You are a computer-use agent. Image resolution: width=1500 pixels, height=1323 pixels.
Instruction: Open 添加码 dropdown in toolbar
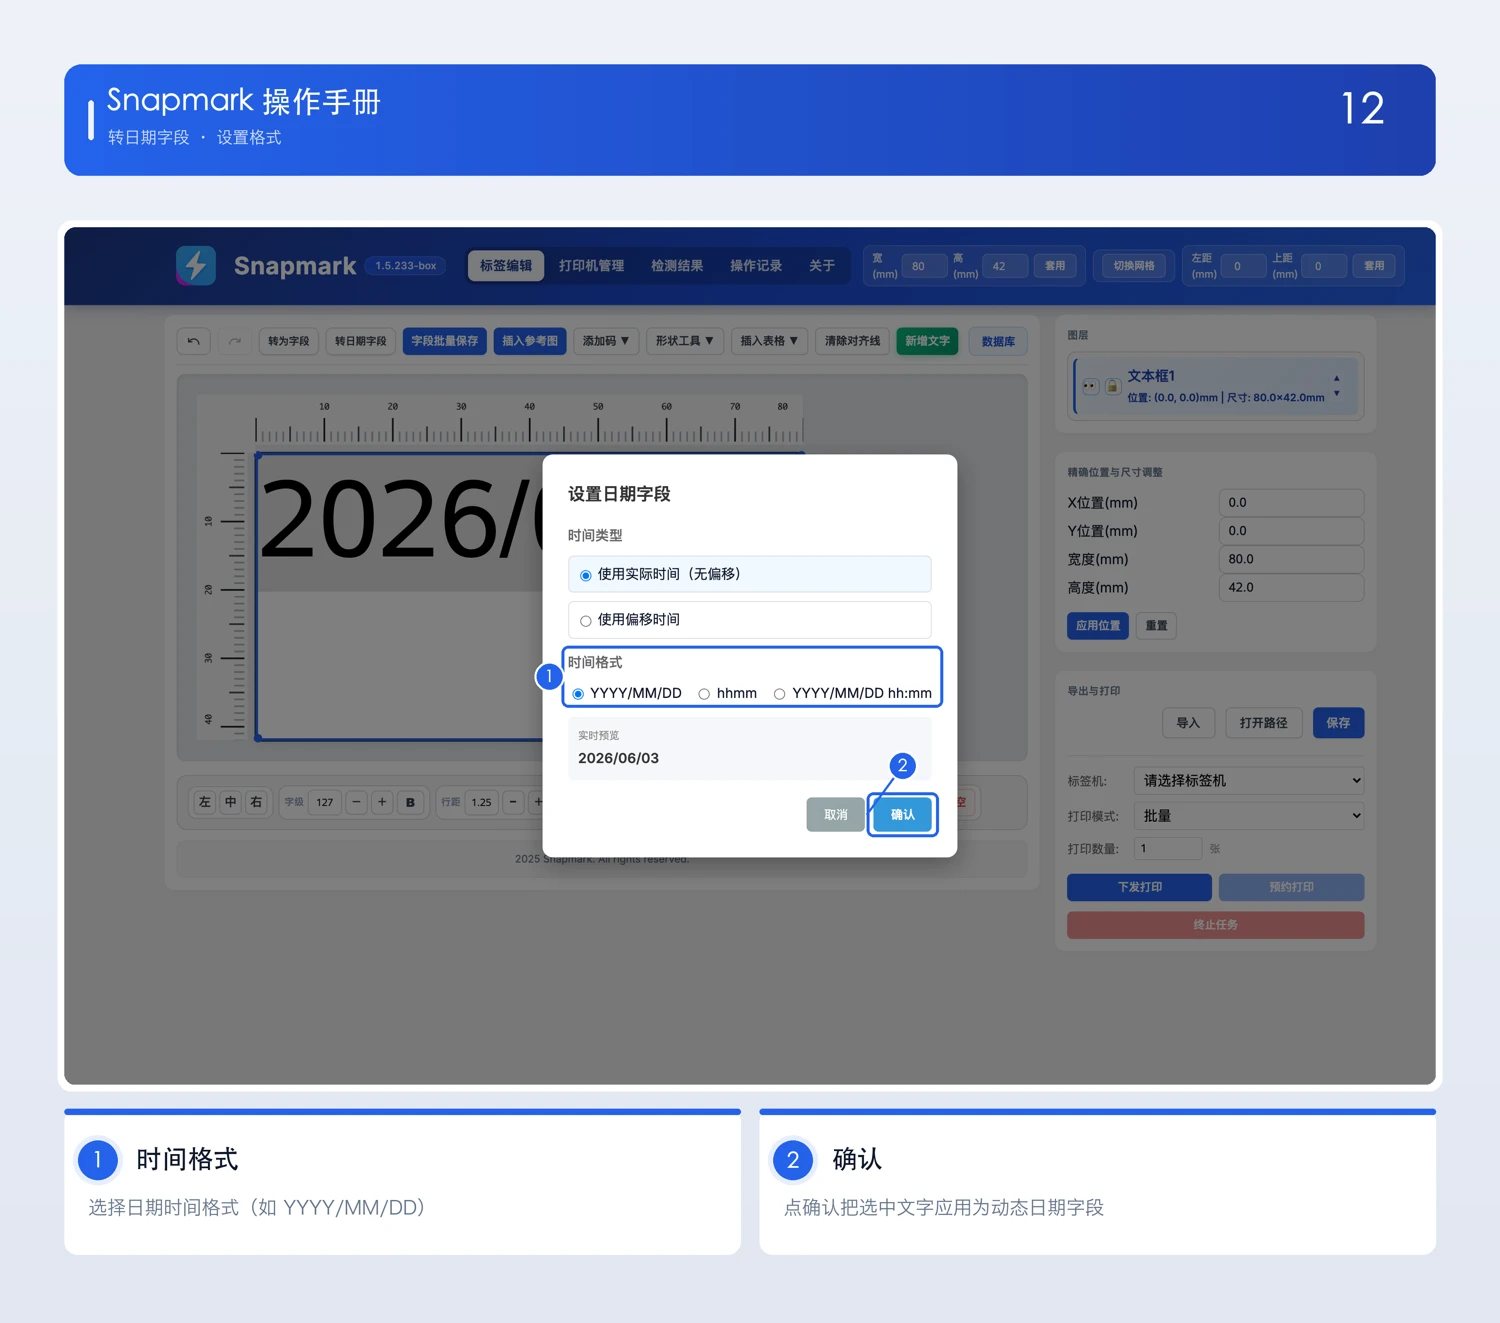[606, 341]
